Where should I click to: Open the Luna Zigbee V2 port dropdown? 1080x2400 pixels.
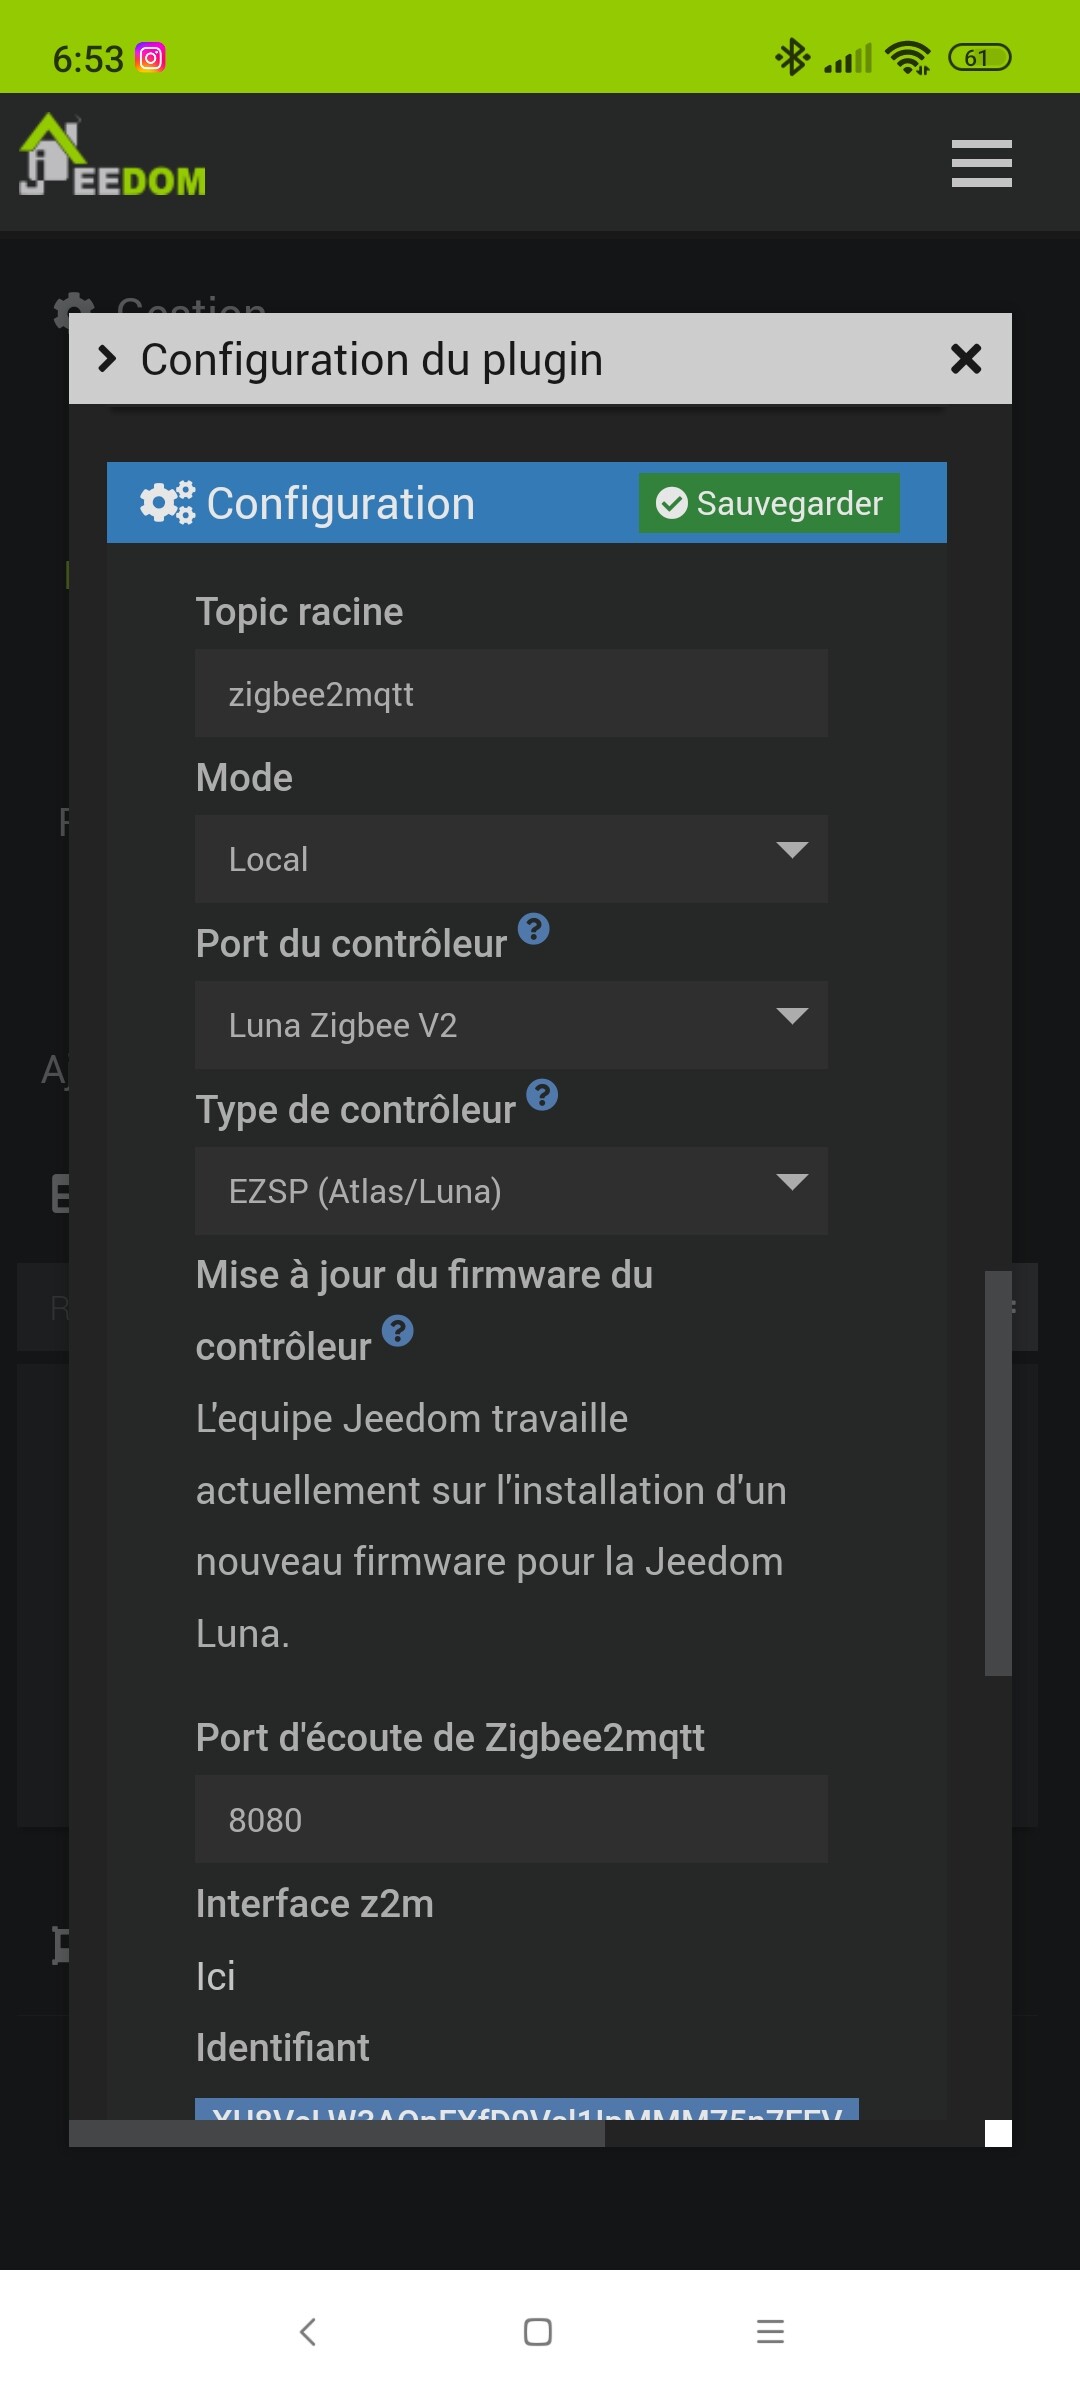511,1025
